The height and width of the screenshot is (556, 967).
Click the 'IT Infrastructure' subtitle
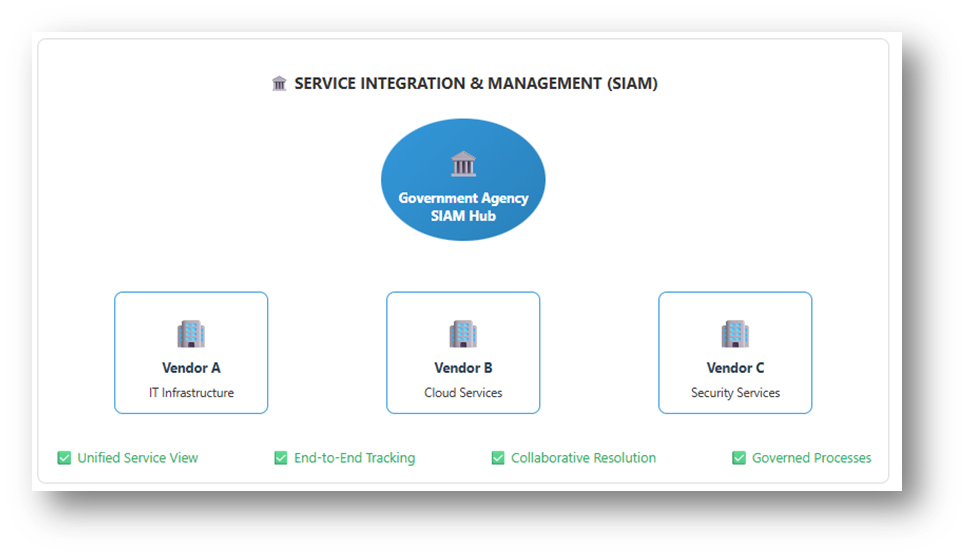[x=191, y=393]
